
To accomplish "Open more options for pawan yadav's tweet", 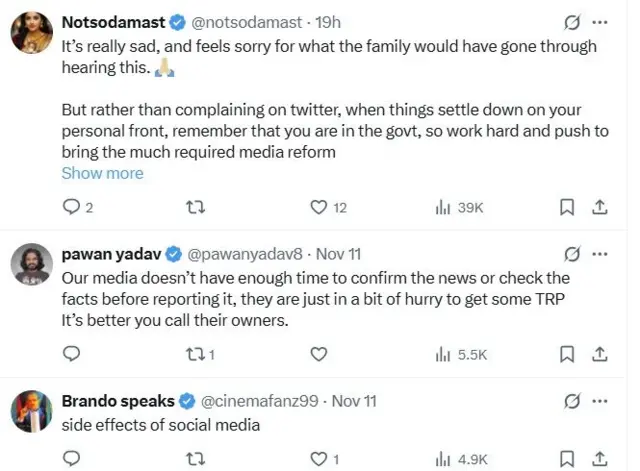I will coord(600,255).
